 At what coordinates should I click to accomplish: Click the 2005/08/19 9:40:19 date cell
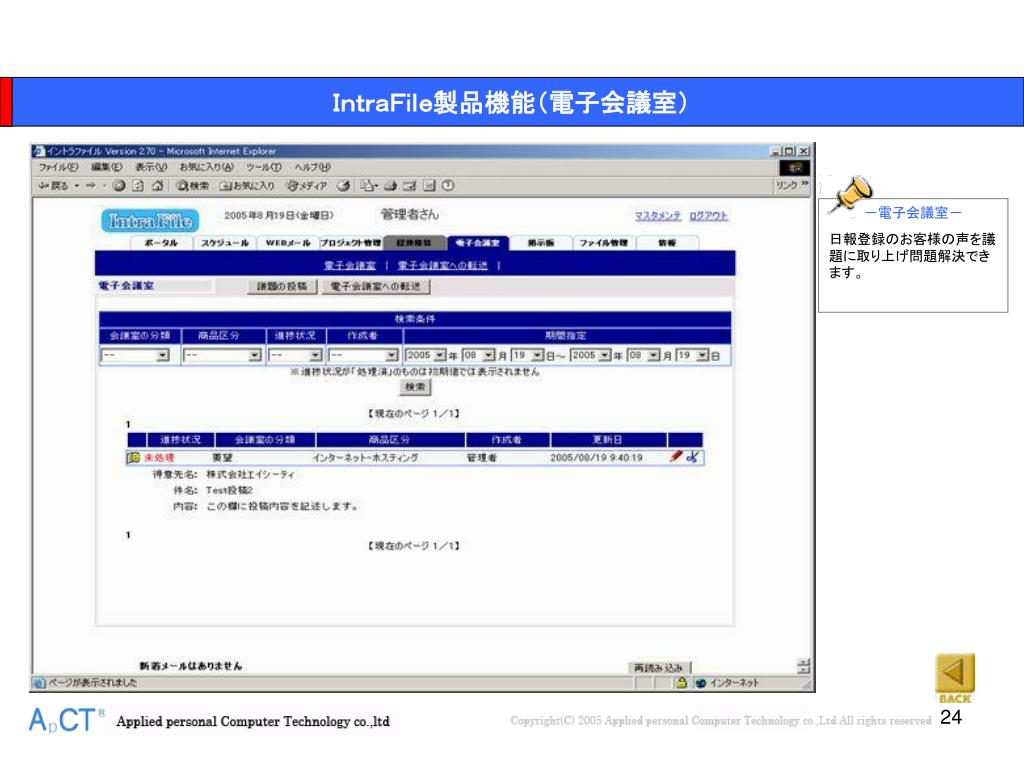pos(596,458)
